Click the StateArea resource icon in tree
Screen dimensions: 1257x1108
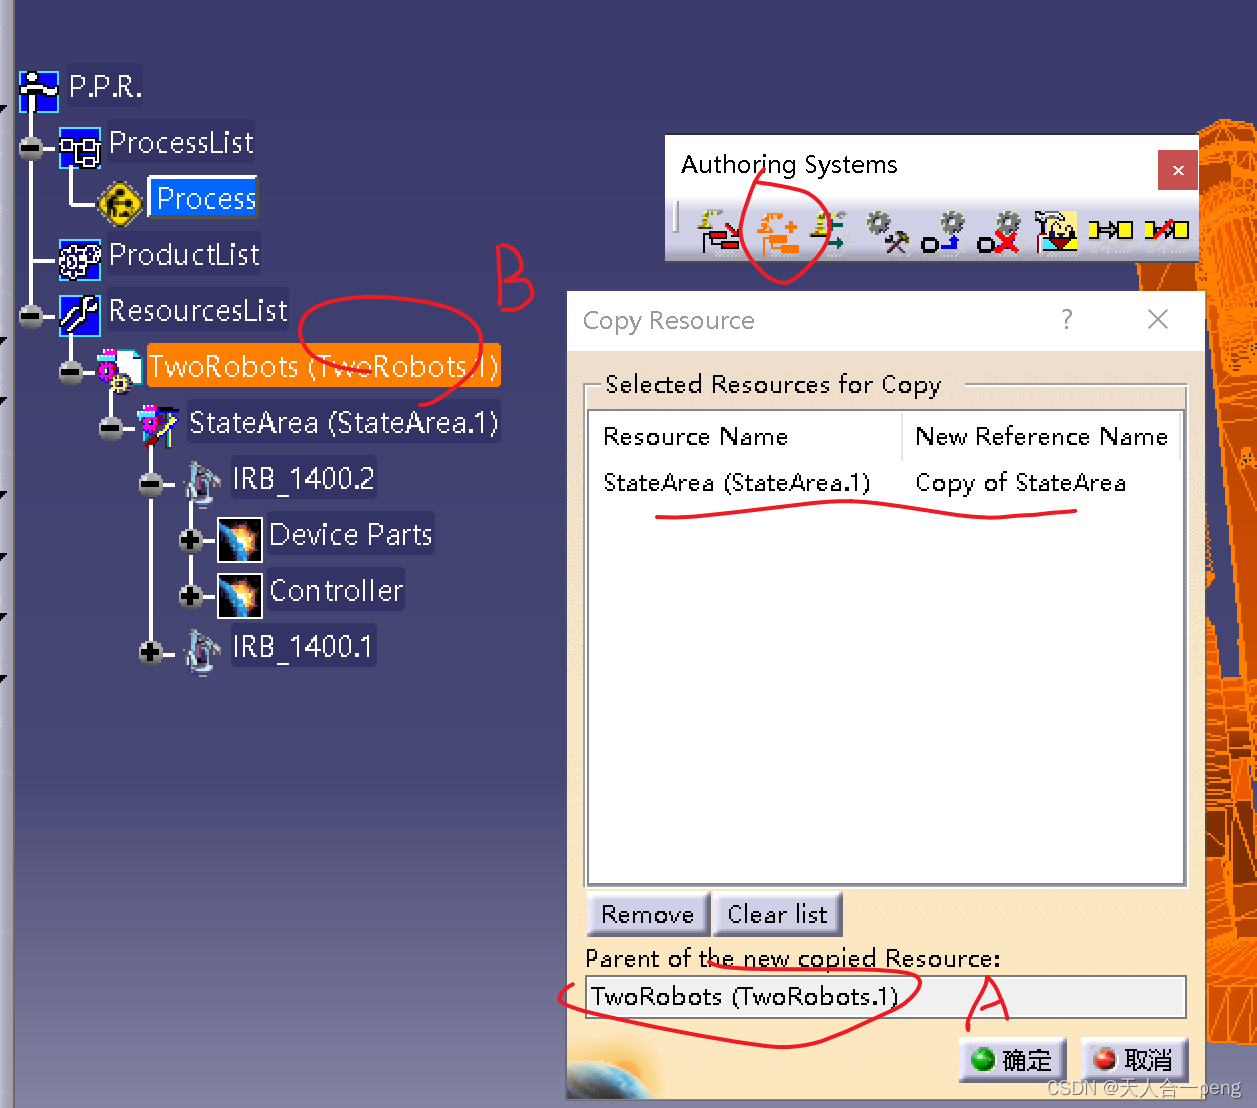(159, 427)
